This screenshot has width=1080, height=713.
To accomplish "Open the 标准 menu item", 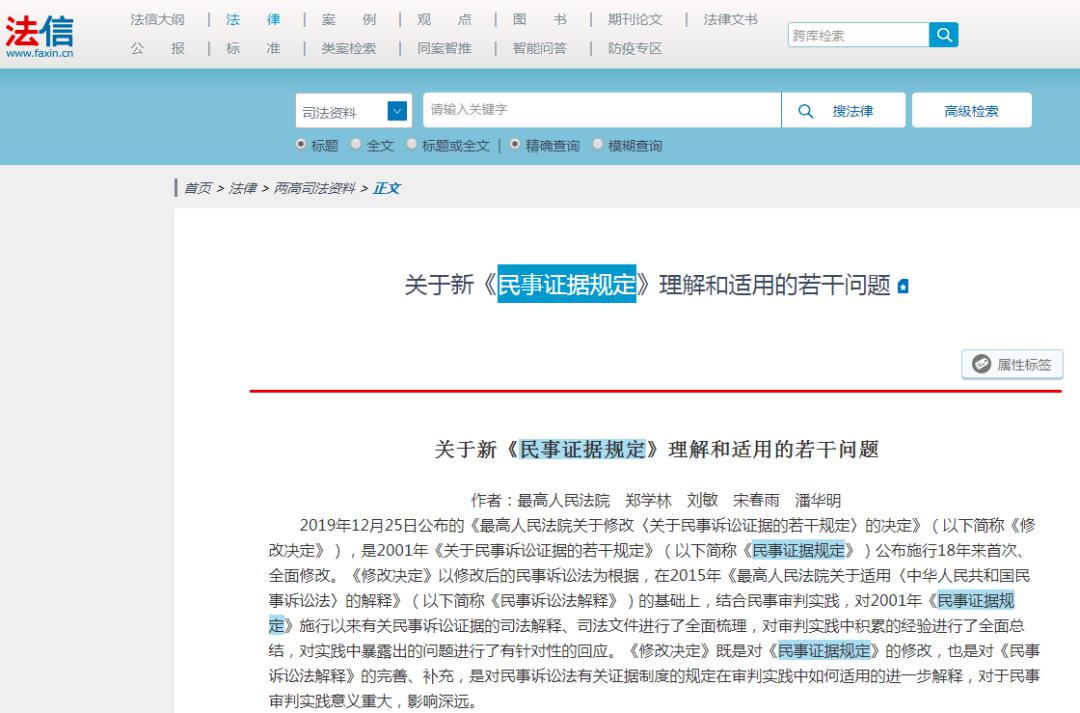I will pyautogui.click(x=253, y=48).
